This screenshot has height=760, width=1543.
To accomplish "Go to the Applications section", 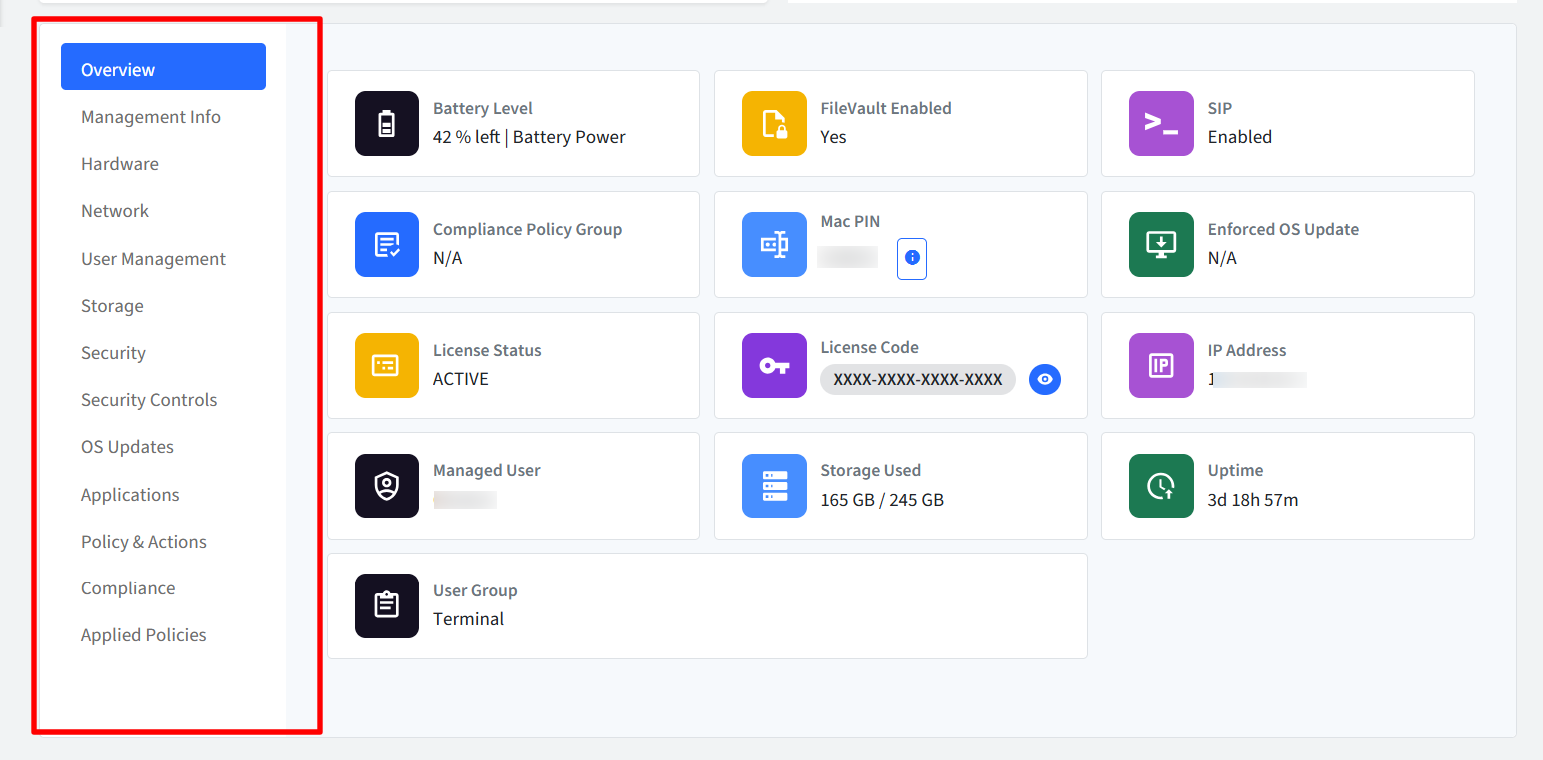I will click(130, 495).
